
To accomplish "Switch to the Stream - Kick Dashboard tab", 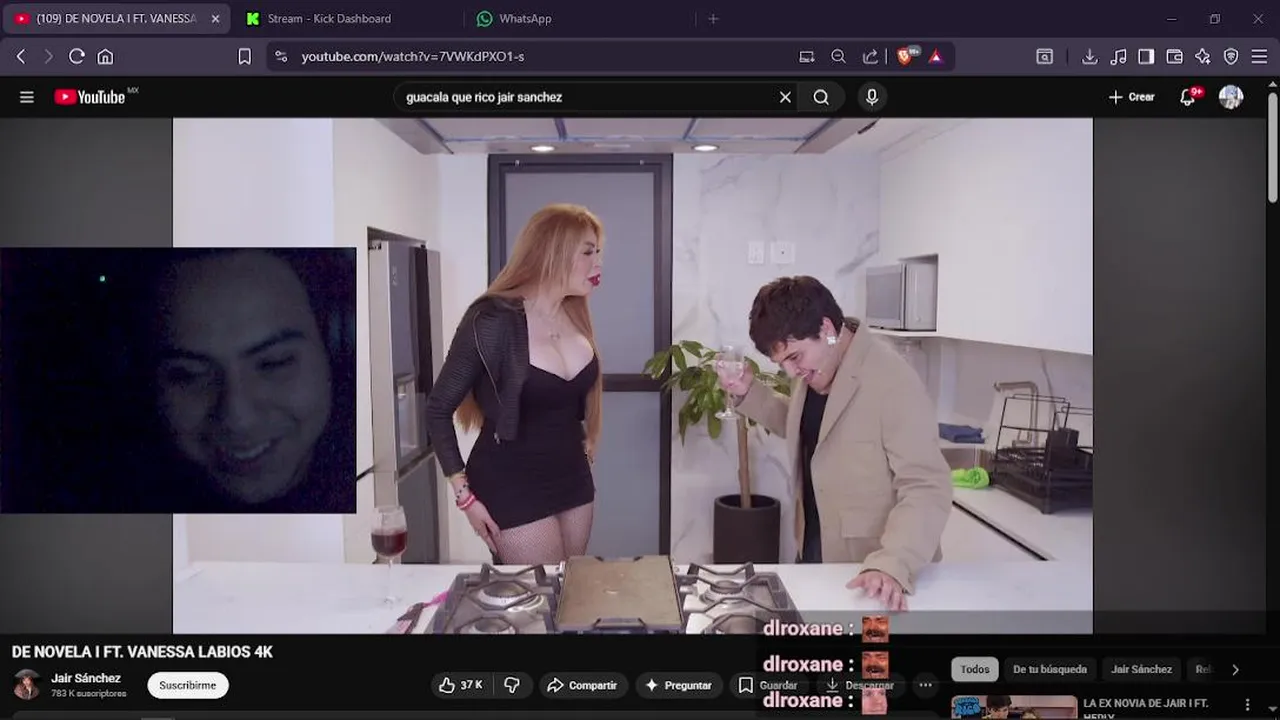I will 330,19.
